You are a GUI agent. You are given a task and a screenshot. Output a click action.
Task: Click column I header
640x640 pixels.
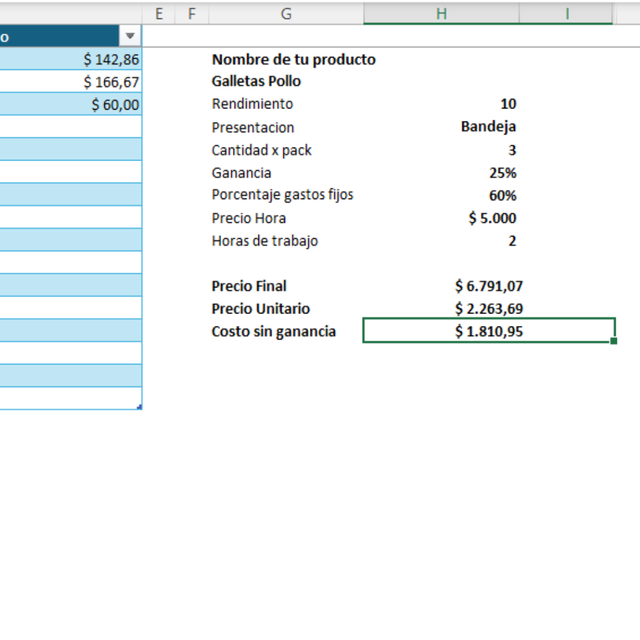coord(567,13)
